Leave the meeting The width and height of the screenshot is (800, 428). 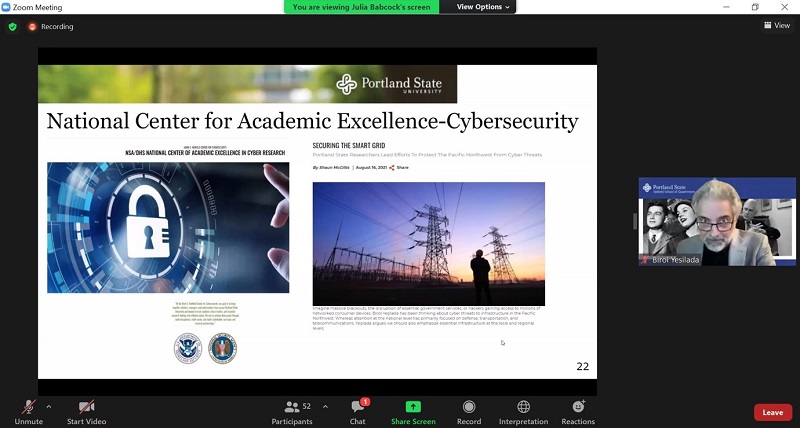click(x=772, y=412)
